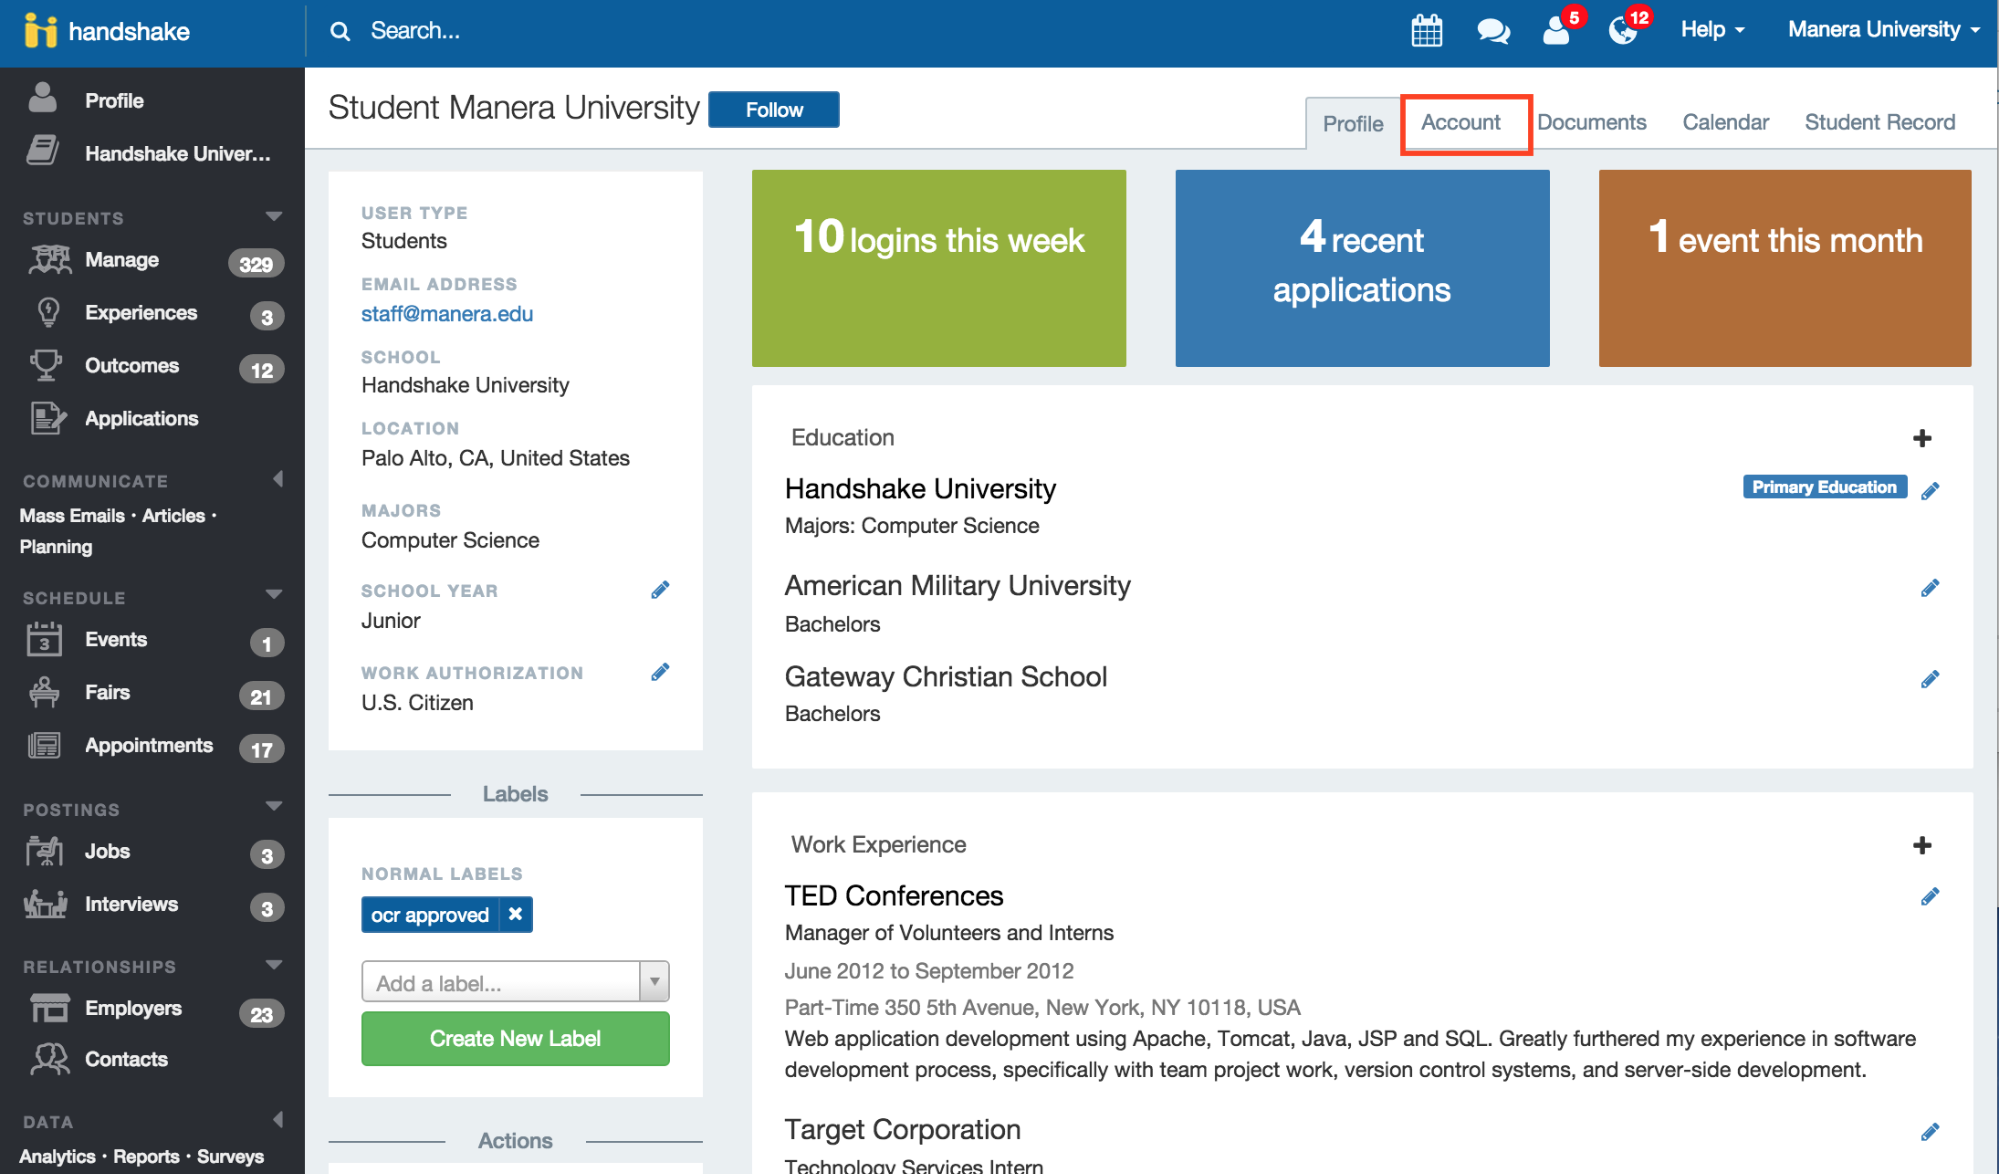Switch to the Profile tab
The height and width of the screenshot is (1174, 1999).
point(1353,124)
